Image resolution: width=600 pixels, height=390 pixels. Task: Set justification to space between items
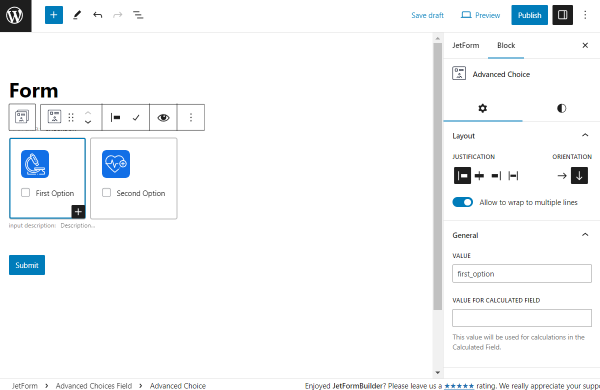tap(513, 176)
